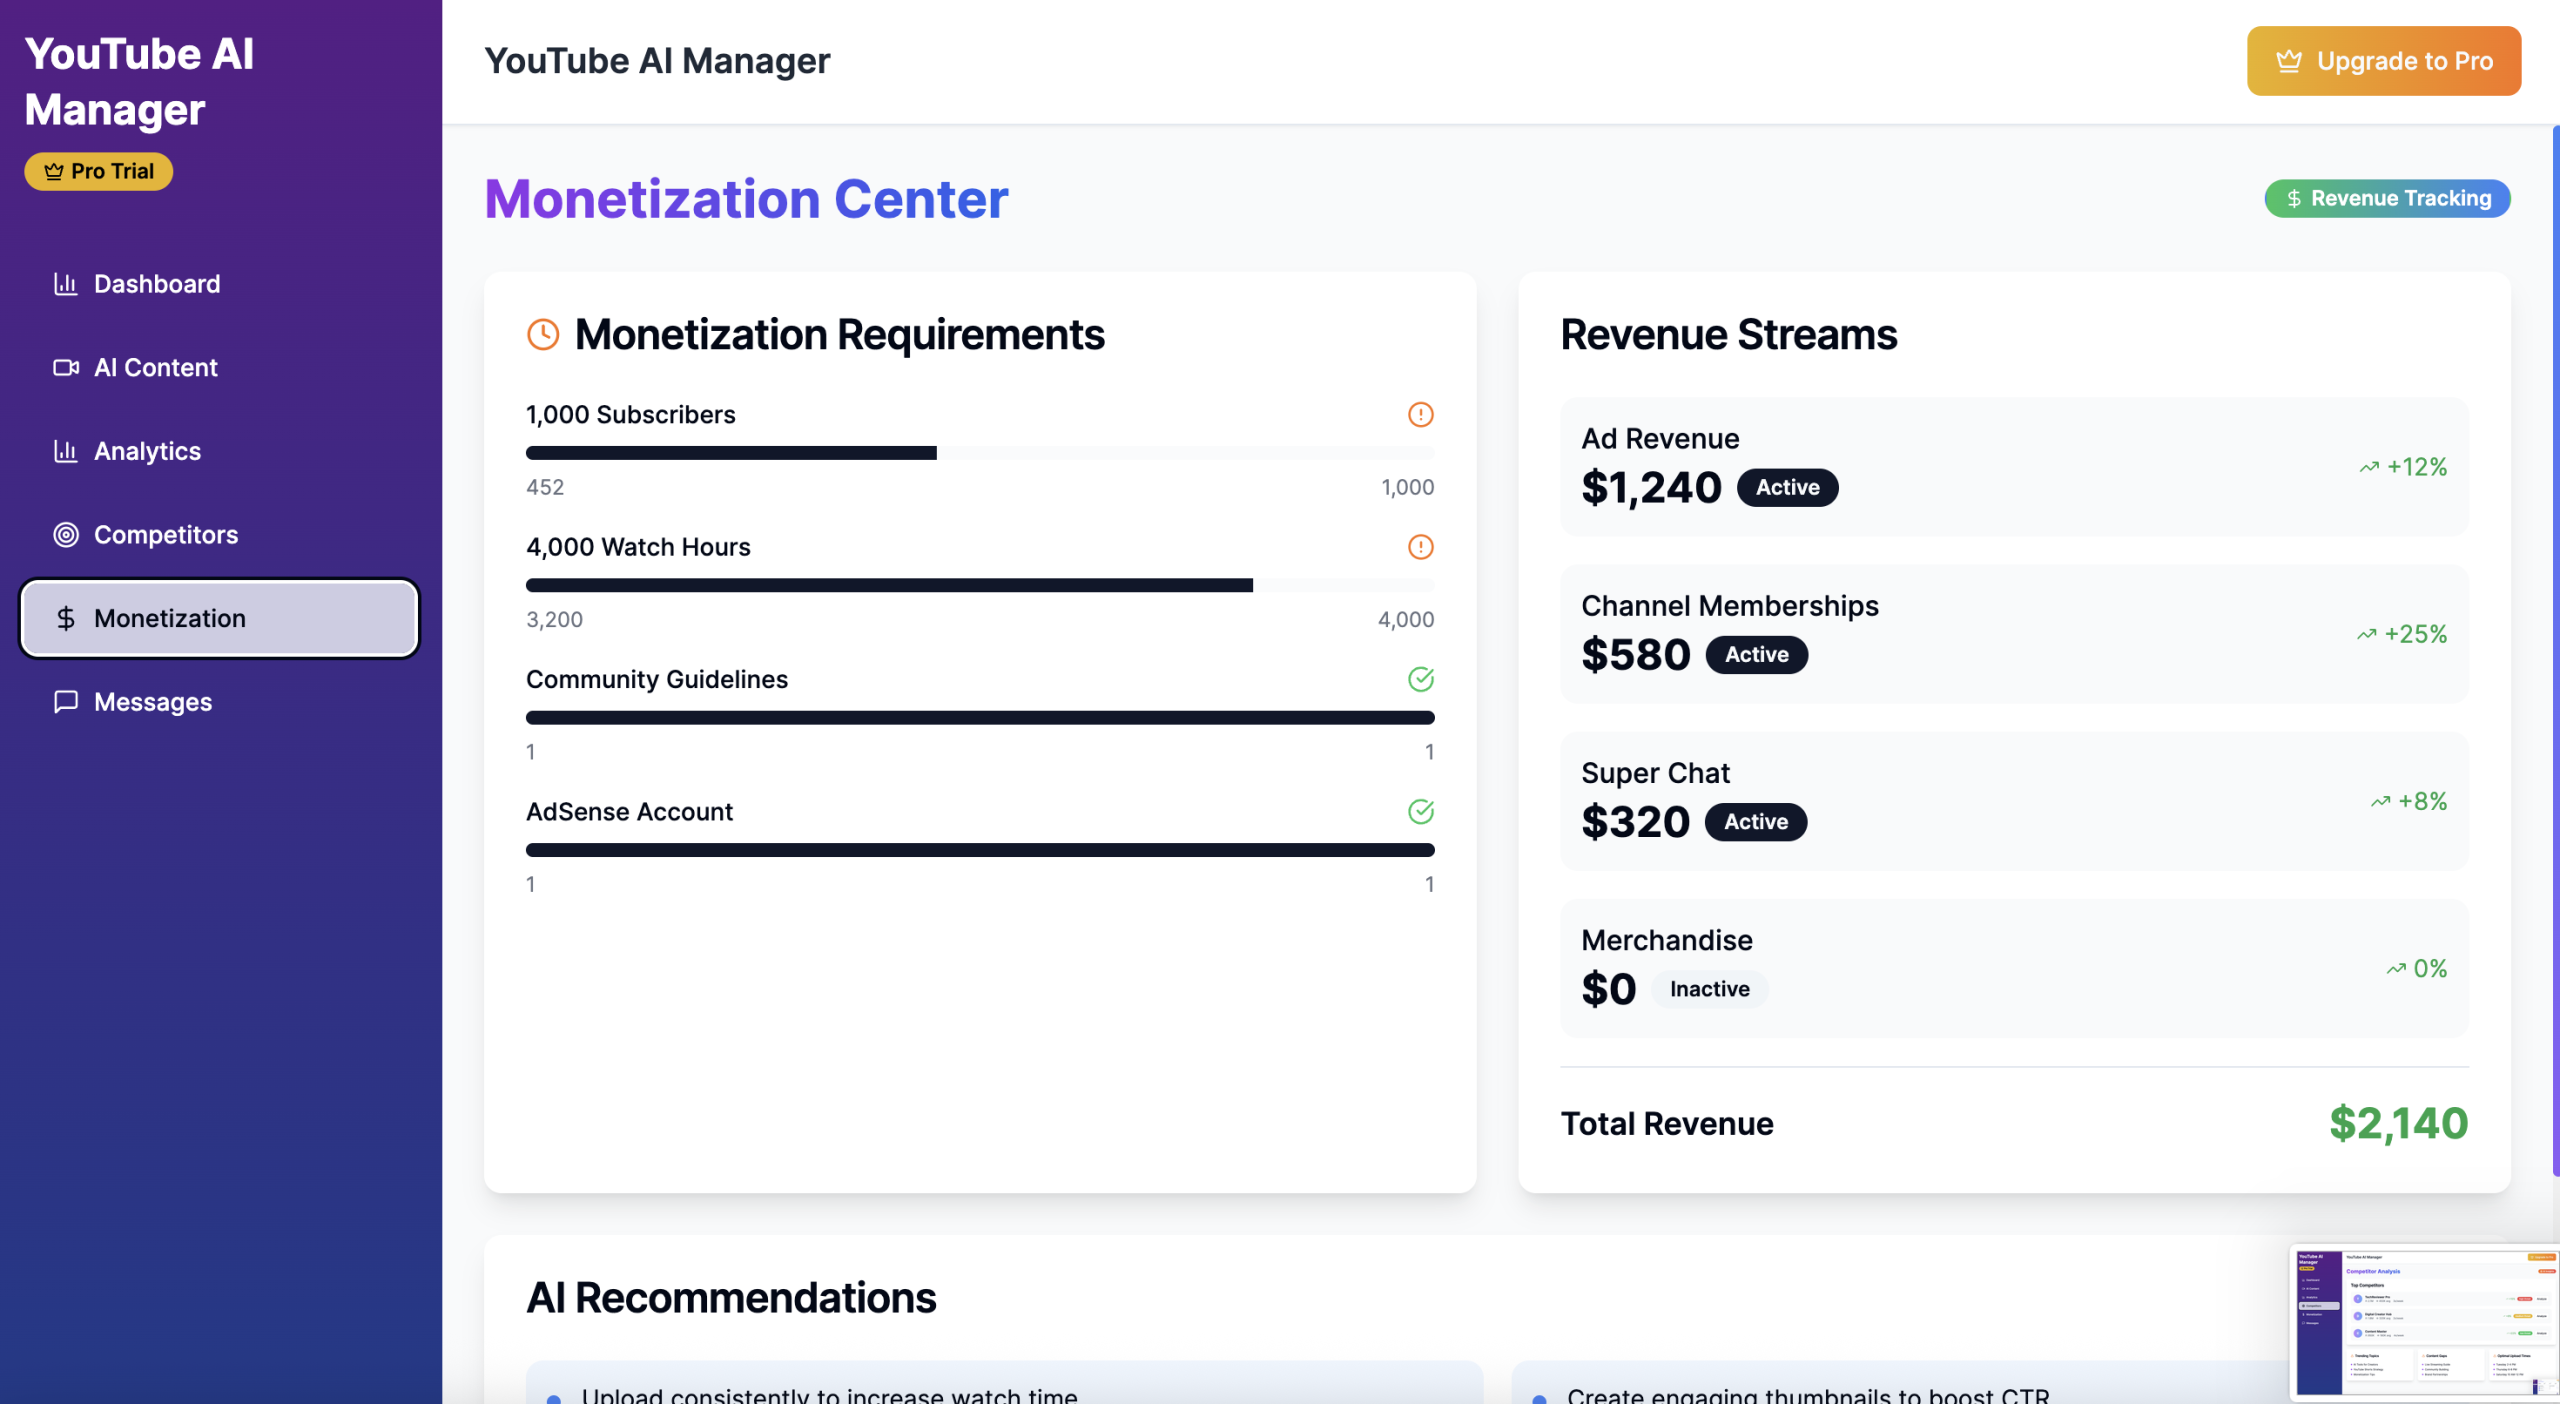Click the Competitor Analysis preview thumbnail

pyautogui.click(x=2425, y=1321)
